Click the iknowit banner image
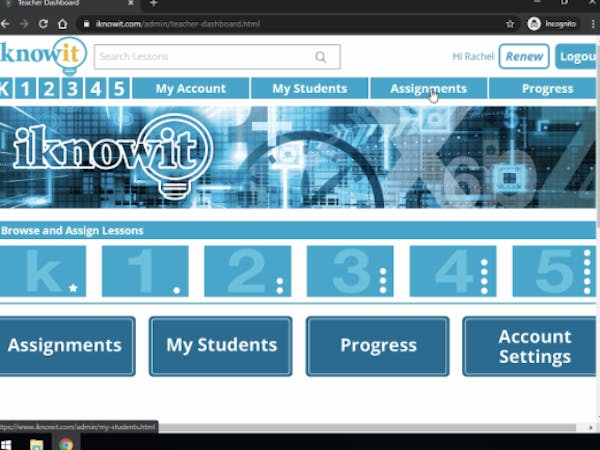Viewport: 600px width, 450px height. point(298,157)
